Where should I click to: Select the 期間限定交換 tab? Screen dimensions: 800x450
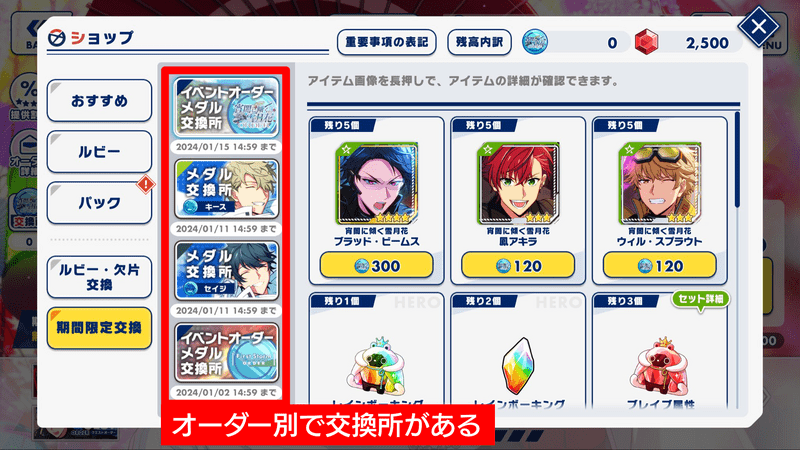point(99,328)
